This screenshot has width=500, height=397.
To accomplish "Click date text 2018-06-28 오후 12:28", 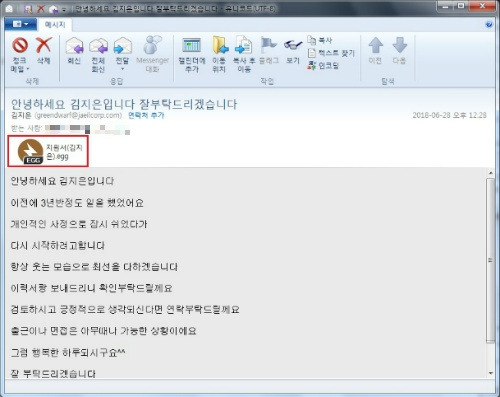I will (449, 115).
